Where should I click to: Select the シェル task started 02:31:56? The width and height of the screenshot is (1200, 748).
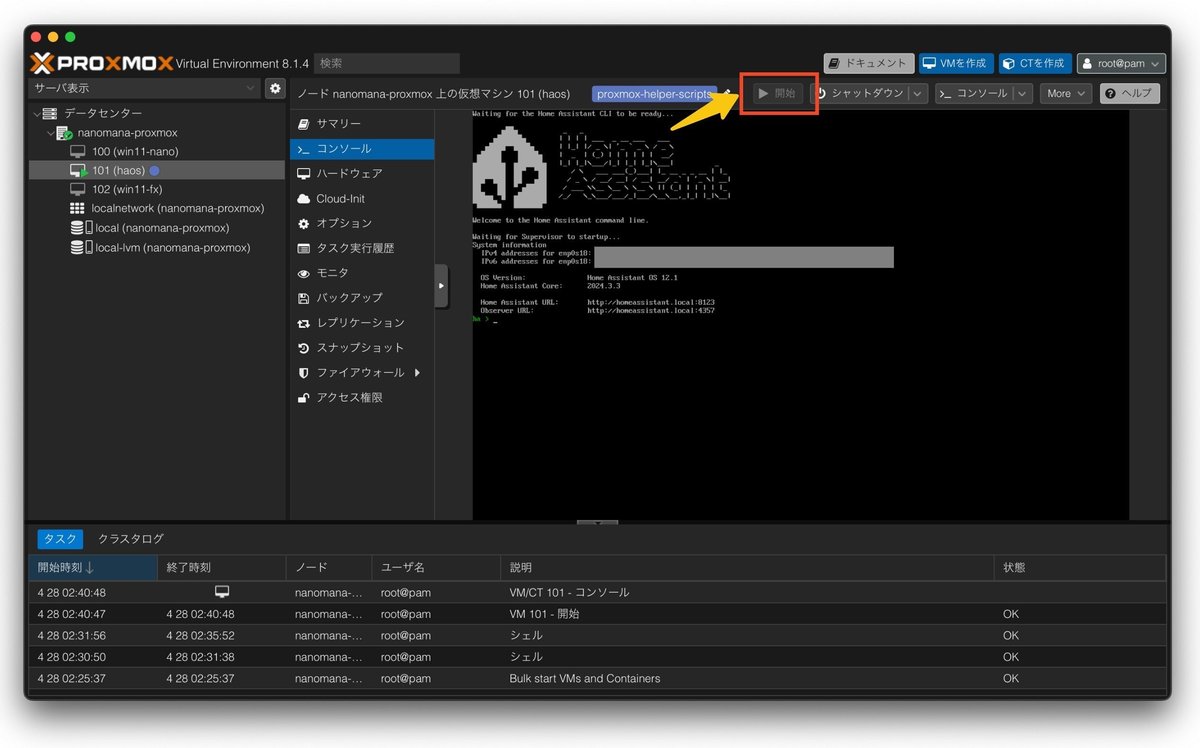pyautogui.click(x=597, y=635)
